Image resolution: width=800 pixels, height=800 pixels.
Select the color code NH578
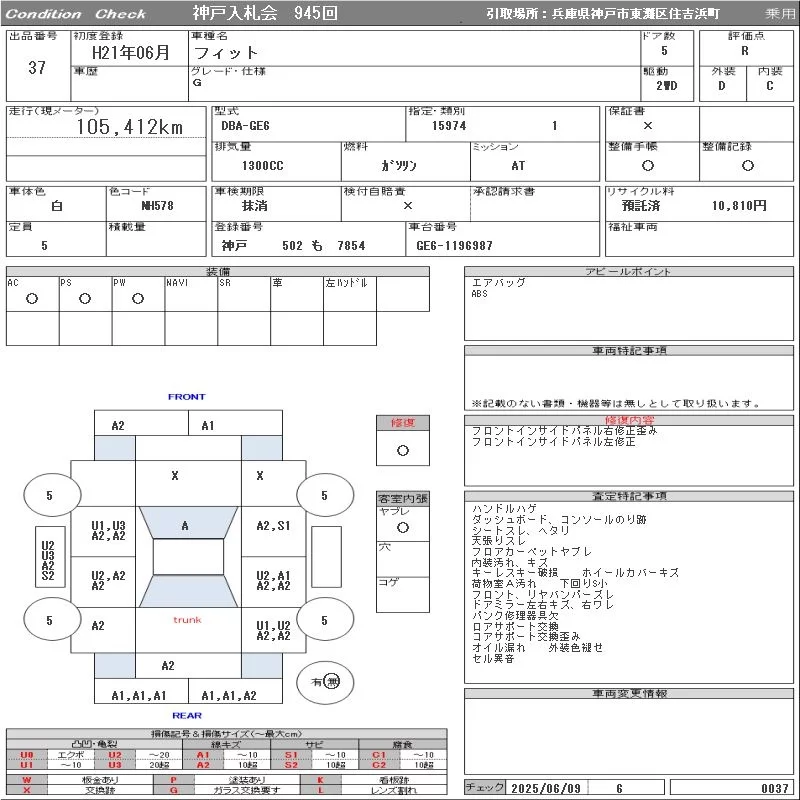157,206
